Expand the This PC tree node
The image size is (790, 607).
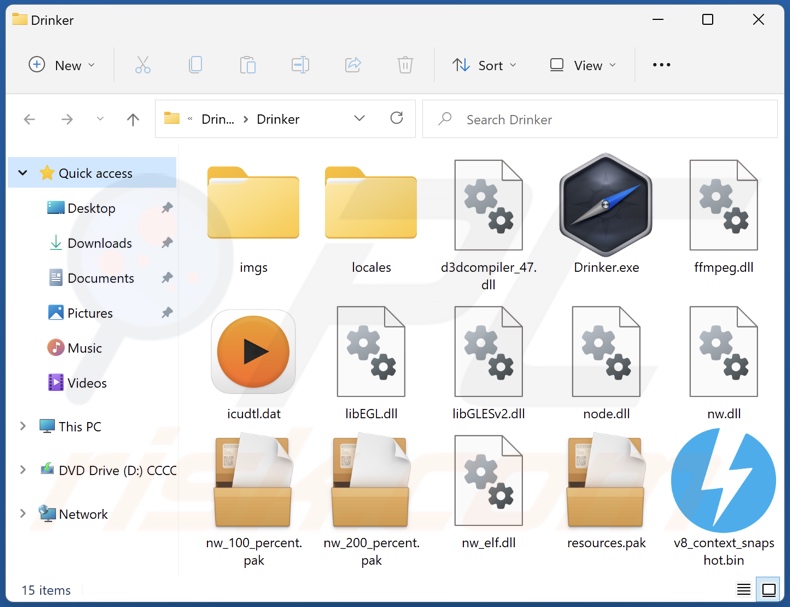[23, 426]
